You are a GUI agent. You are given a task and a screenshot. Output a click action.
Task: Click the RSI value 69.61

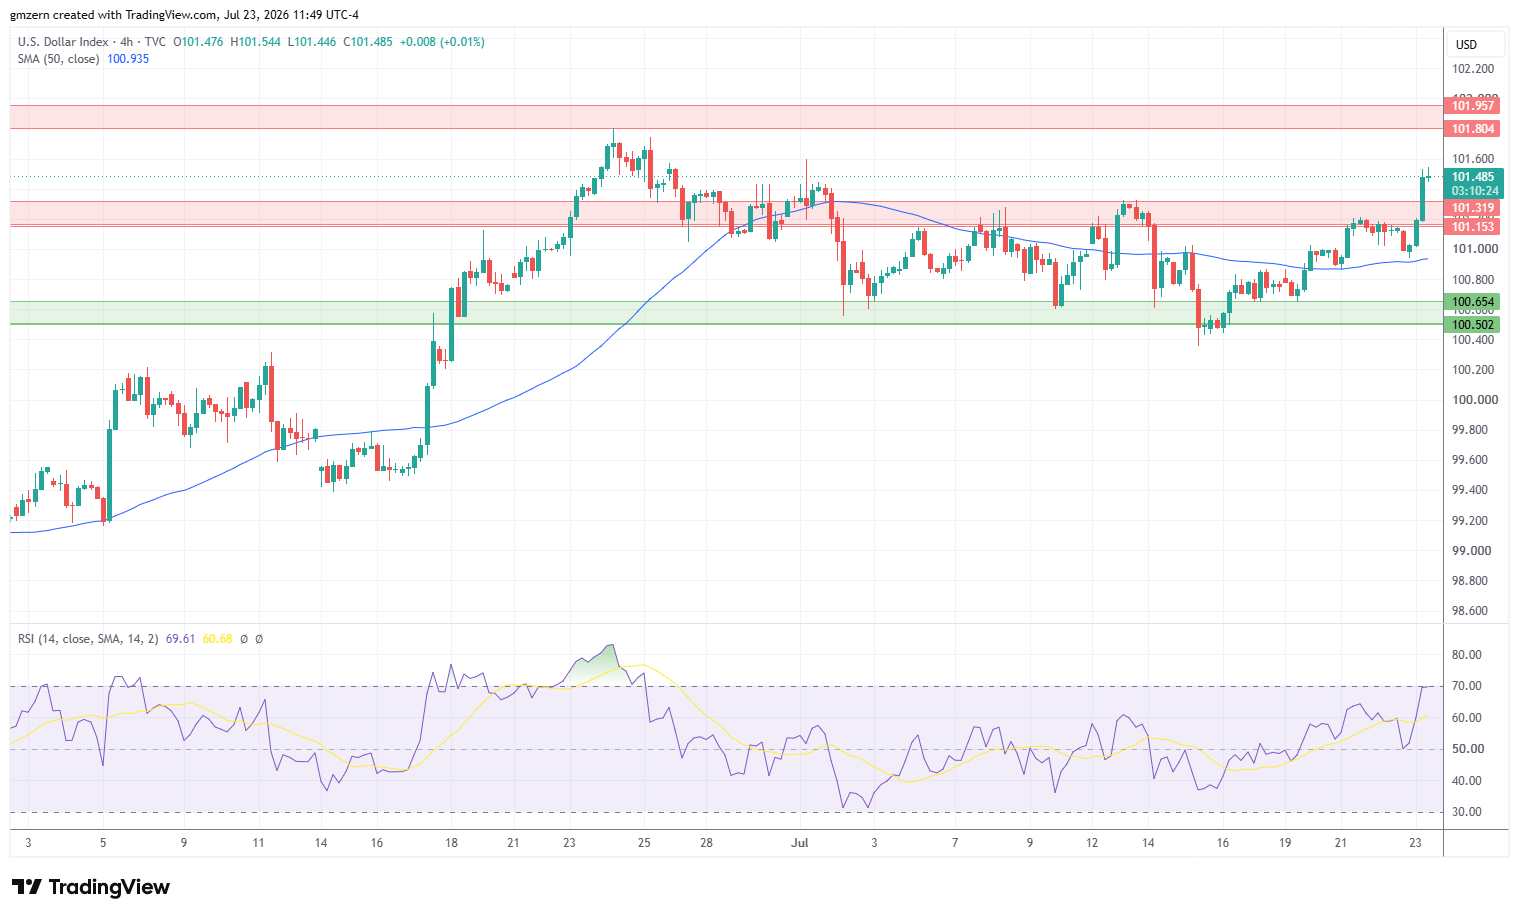[180, 639]
